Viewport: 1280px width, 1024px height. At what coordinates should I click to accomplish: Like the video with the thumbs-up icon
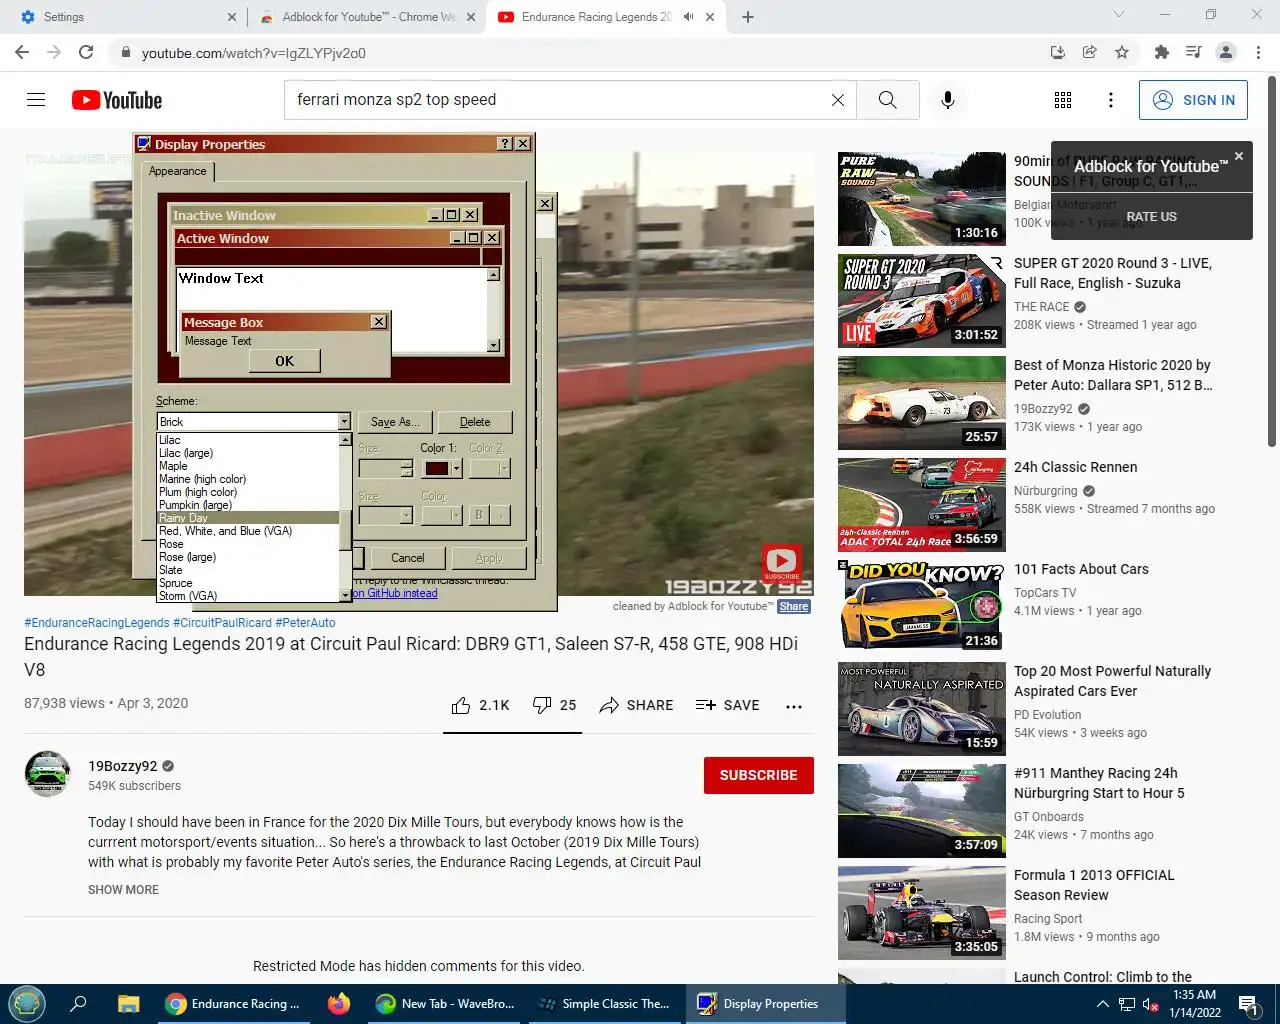[x=461, y=705]
